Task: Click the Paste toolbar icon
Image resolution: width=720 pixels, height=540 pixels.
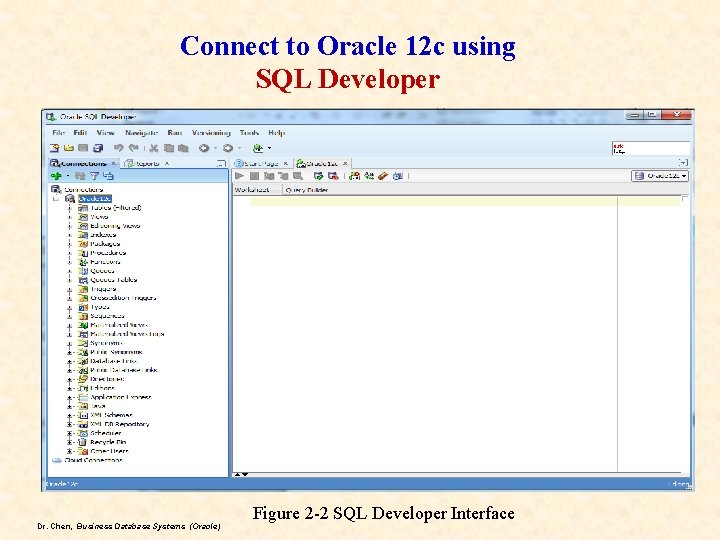Action: coord(183,148)
